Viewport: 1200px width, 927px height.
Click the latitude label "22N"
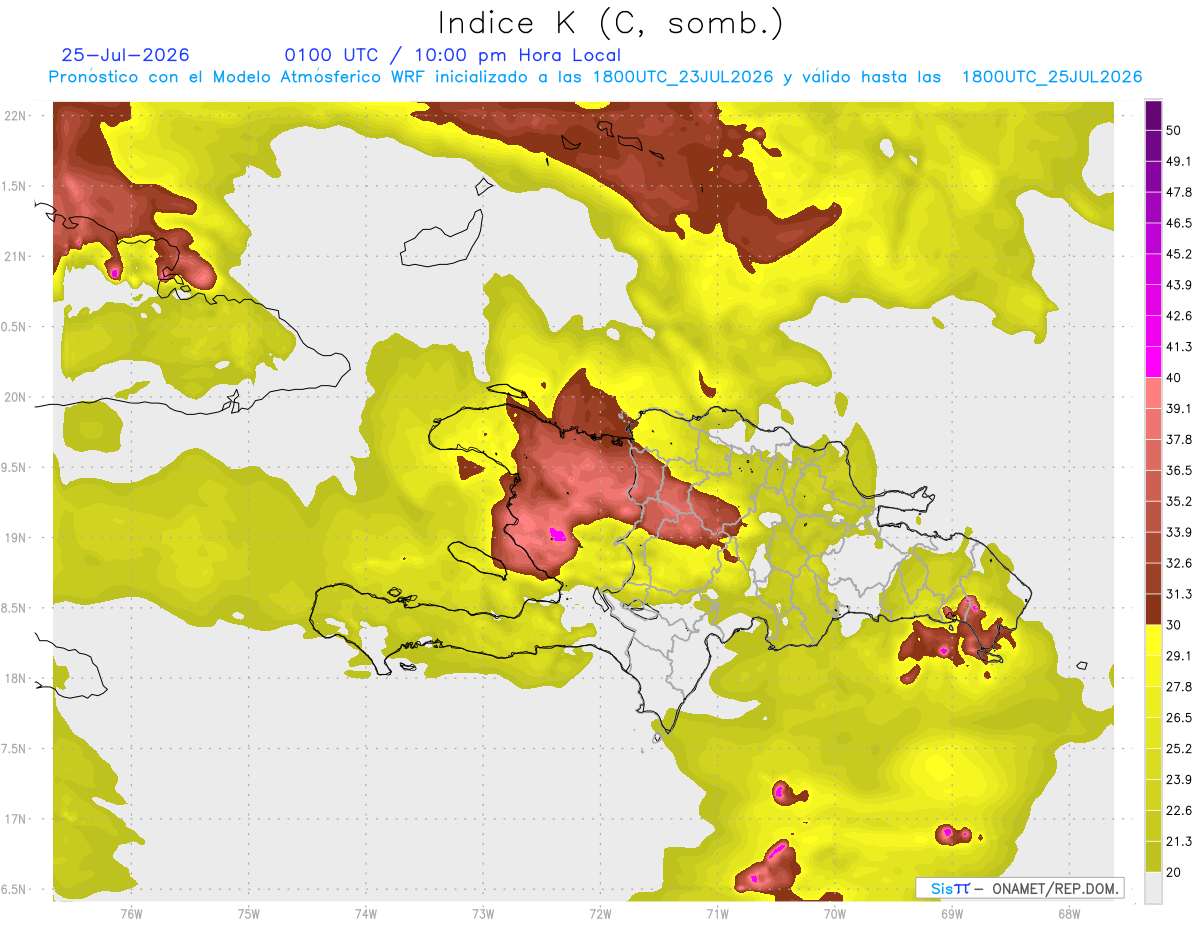[x=17, y=115]
